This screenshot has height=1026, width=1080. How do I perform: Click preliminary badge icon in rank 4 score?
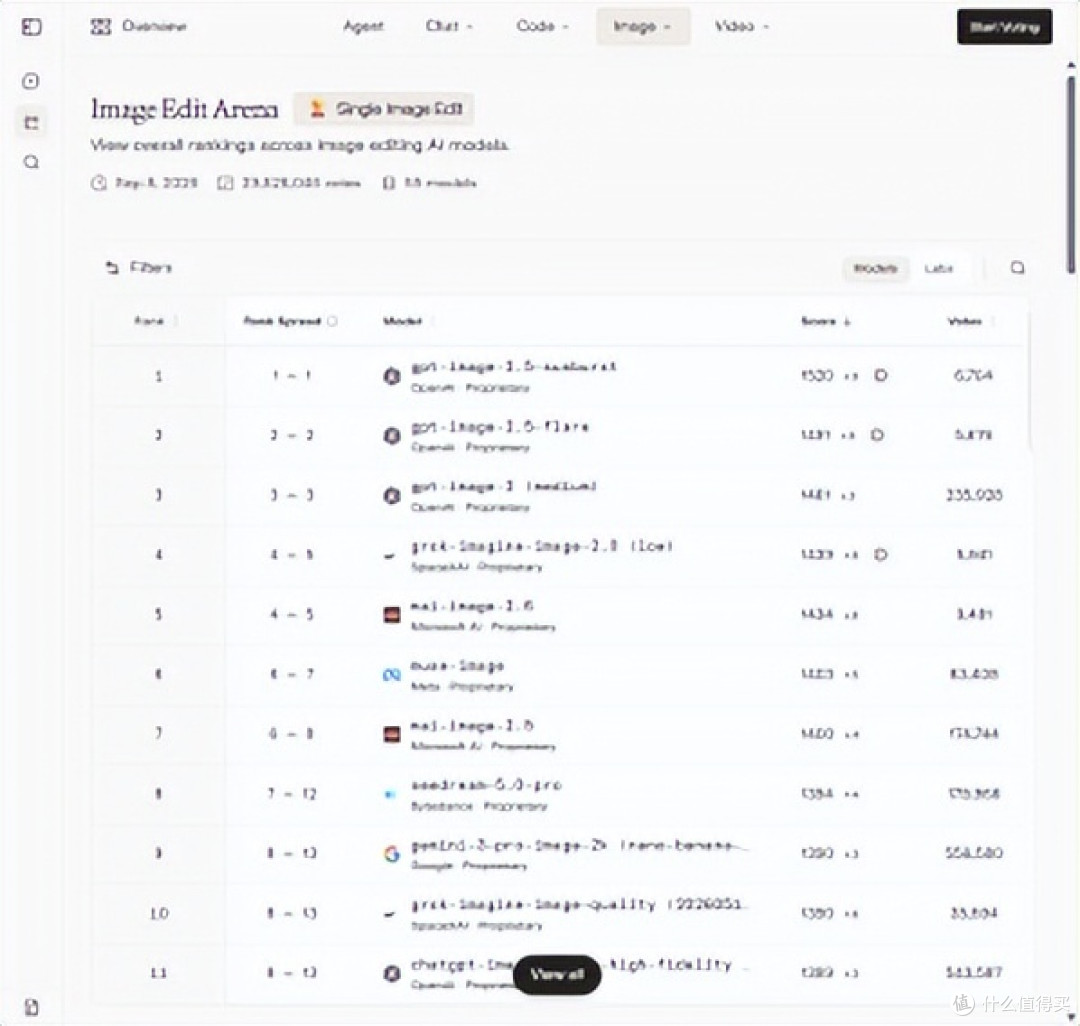(x=880, y=554)
